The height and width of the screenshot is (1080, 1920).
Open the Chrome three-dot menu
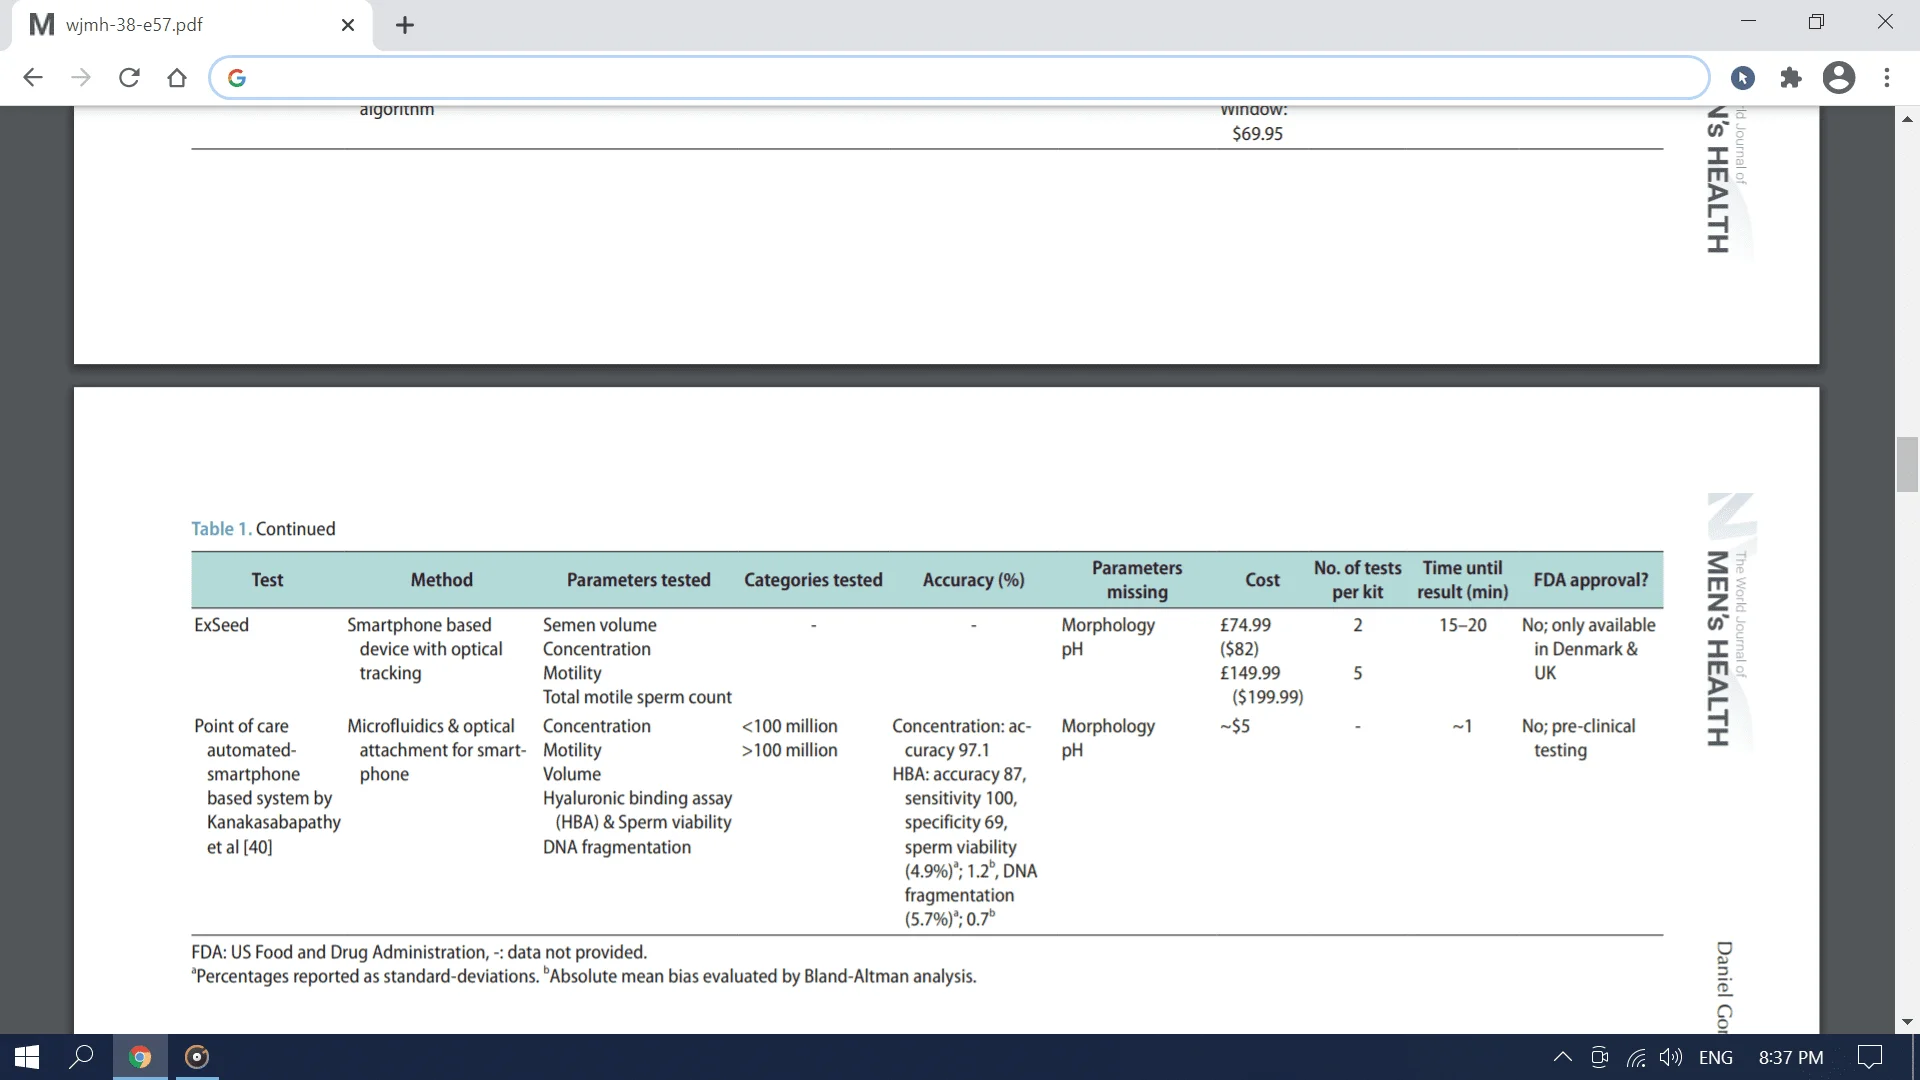coord(1887,78)
